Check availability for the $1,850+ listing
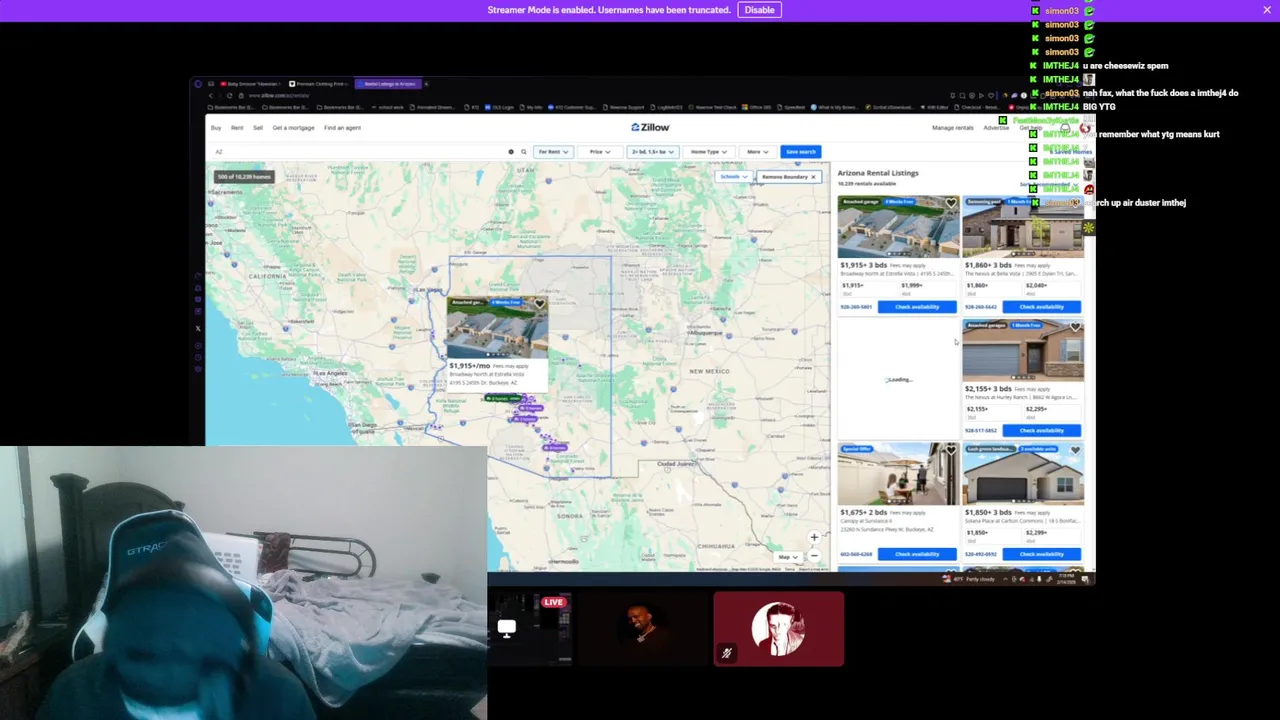Viewport: 1280px width, 720px height. coord(1041,554)
